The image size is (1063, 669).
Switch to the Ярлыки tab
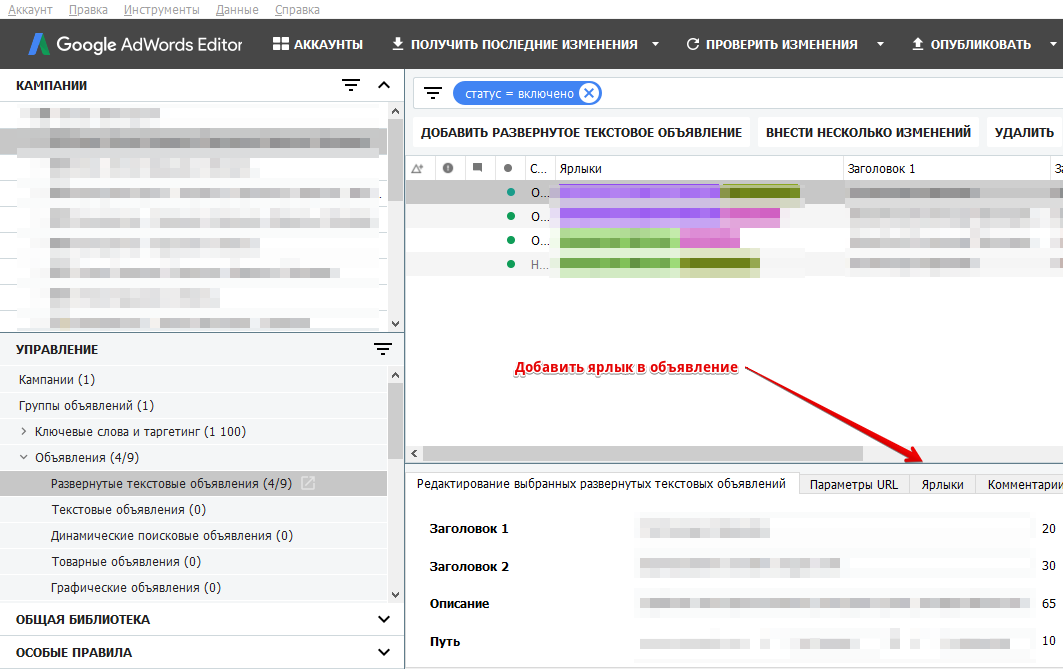(942, 485)
